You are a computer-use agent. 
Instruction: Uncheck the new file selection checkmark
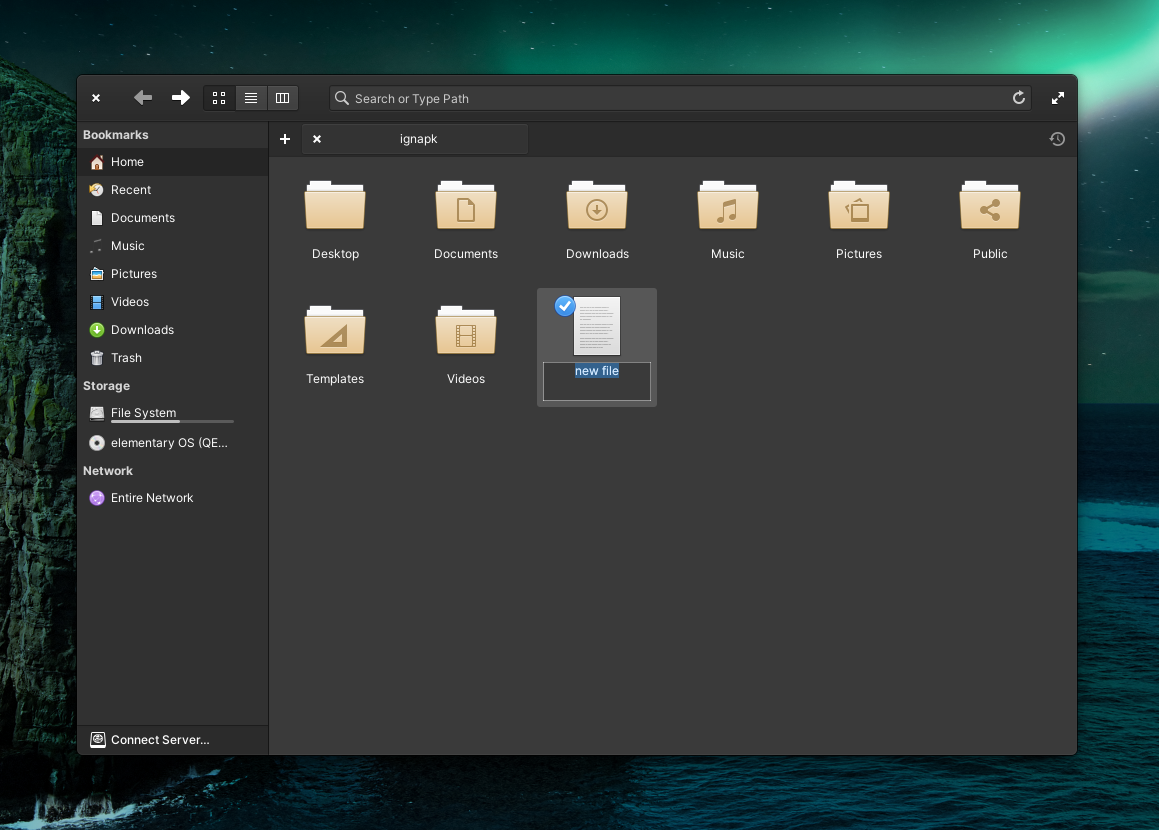(565, 306)
